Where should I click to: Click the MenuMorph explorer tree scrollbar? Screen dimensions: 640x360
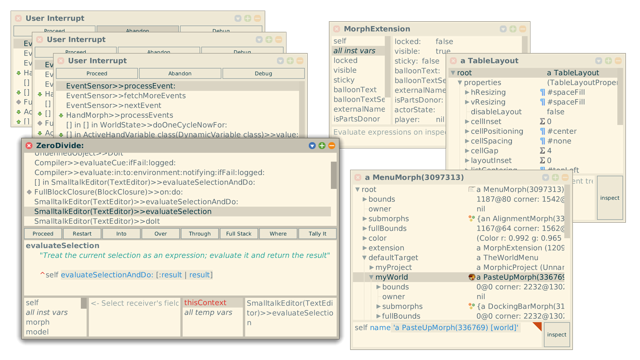coord(567,211)
